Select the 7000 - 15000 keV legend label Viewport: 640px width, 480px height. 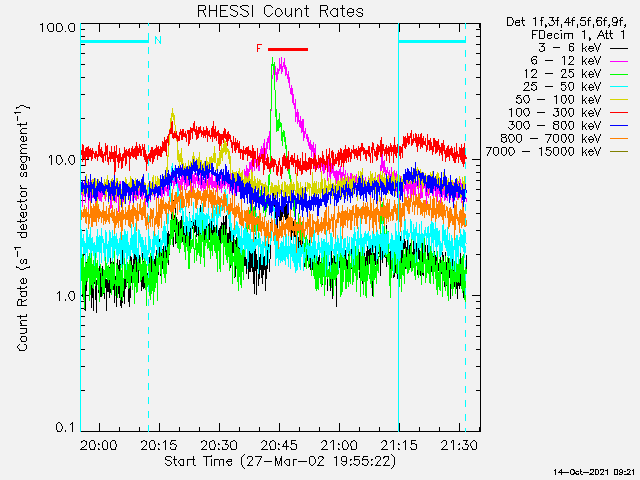(543, 152)
